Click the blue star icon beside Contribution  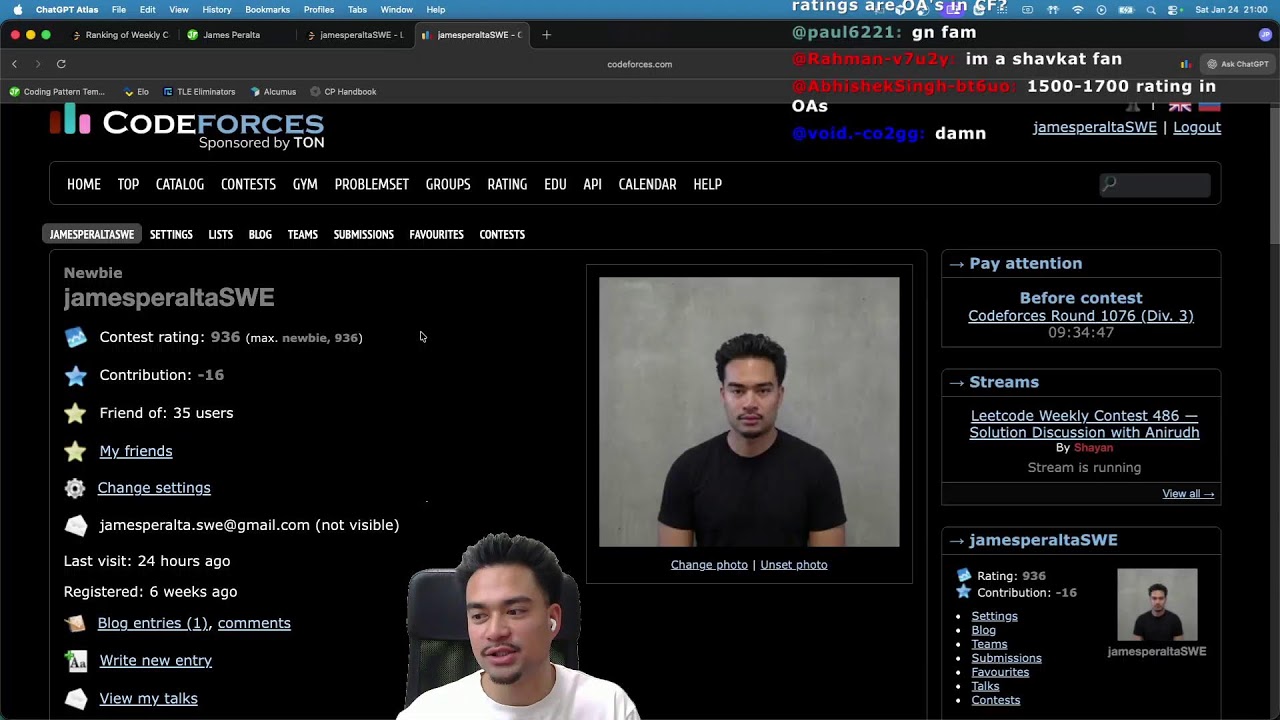pyautogui.click(x=76, y=376)
